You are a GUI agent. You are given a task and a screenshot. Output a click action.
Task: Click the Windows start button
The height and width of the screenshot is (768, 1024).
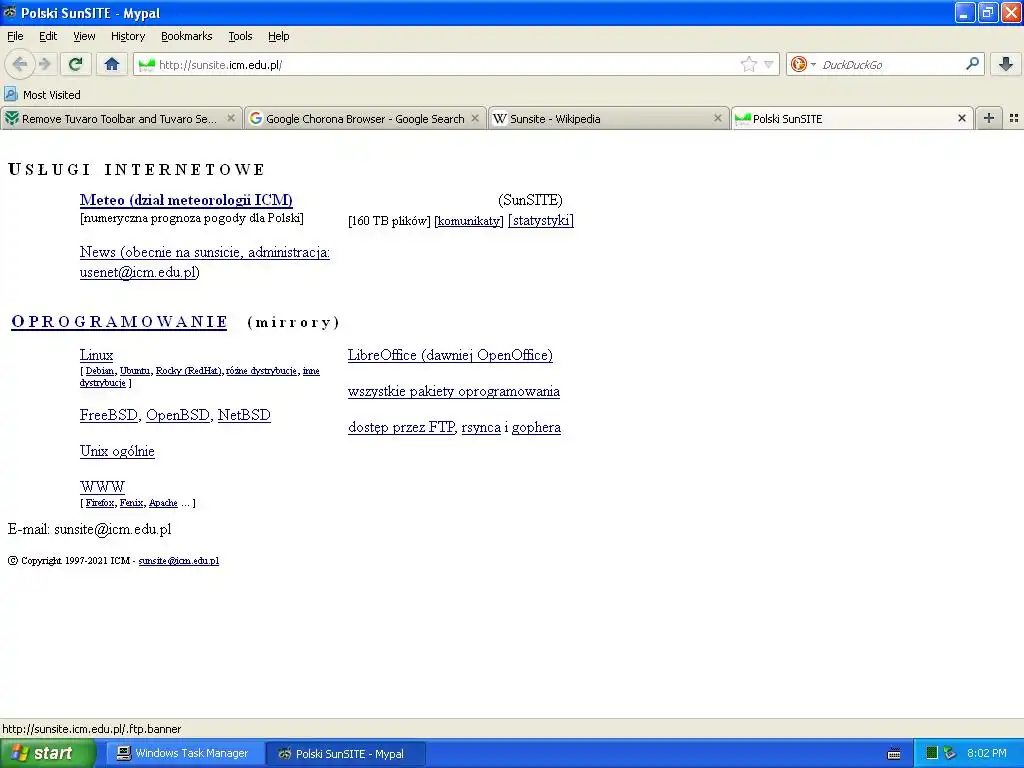[48, 753]
